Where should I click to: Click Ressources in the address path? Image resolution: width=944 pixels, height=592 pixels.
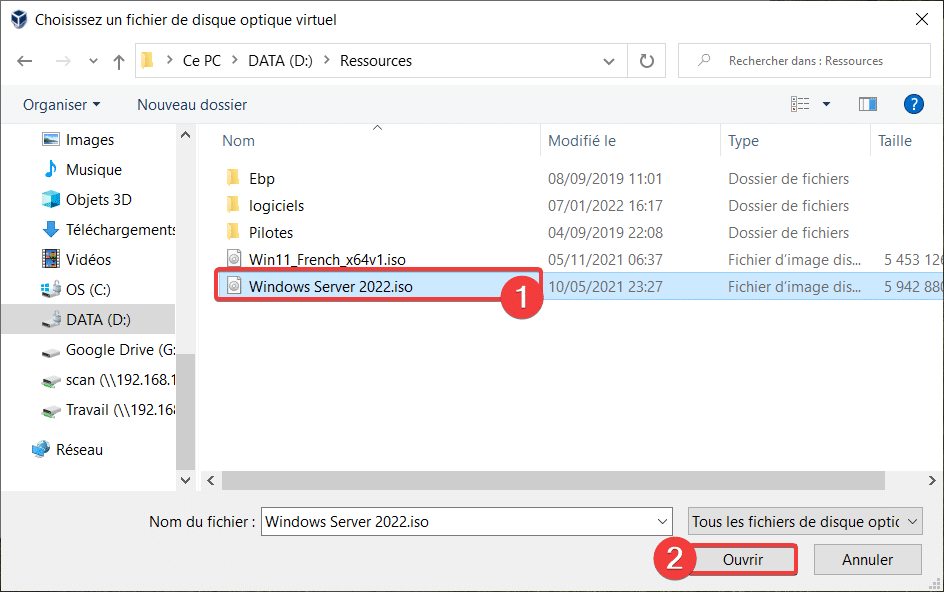coord(376,61)
